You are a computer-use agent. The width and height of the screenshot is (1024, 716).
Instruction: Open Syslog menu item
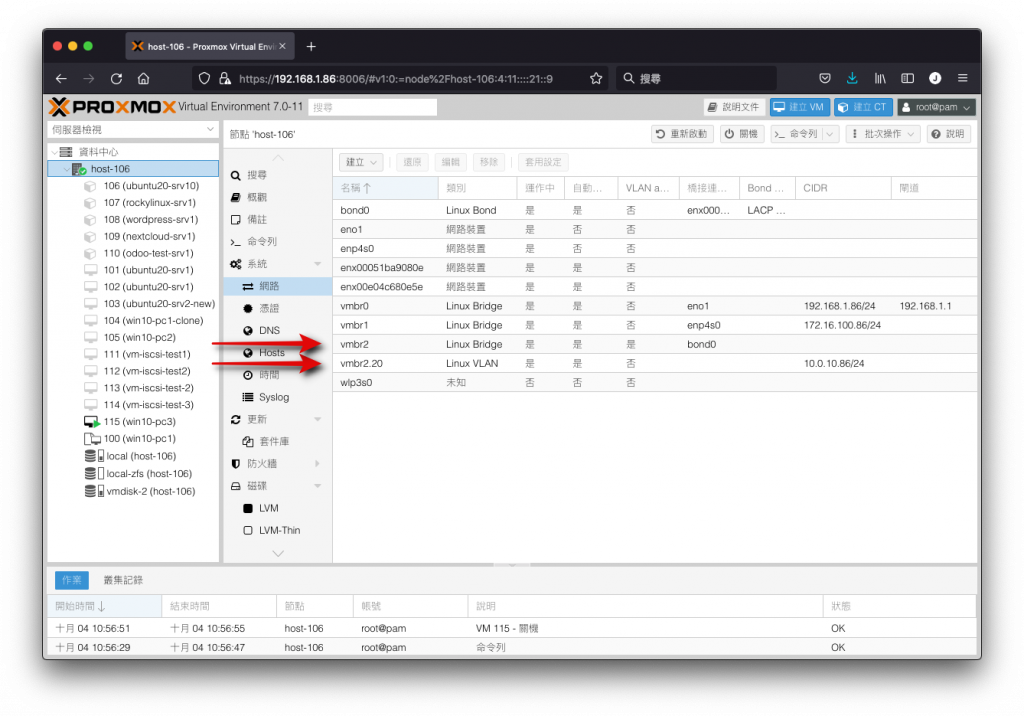pos(278,397)
